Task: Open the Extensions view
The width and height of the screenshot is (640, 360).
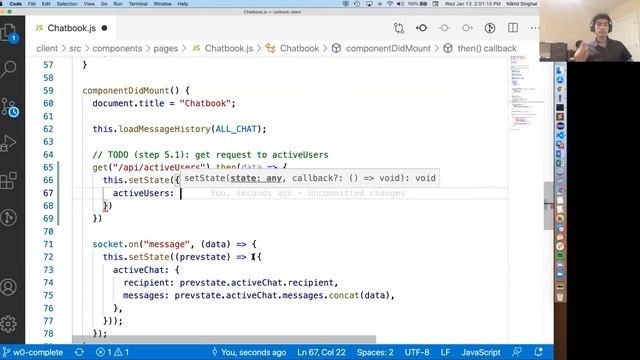Action: click(x=9, y=180)
